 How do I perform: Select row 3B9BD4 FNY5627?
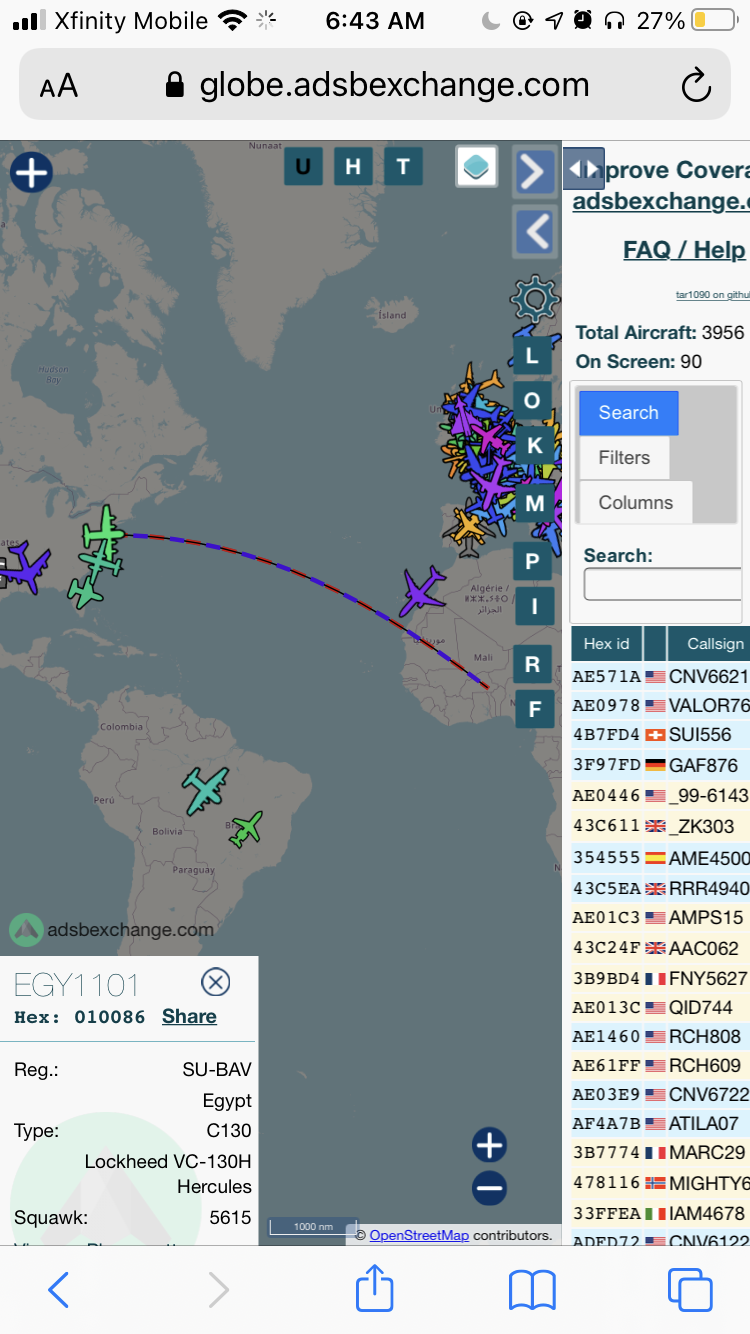tap(660, 978)
